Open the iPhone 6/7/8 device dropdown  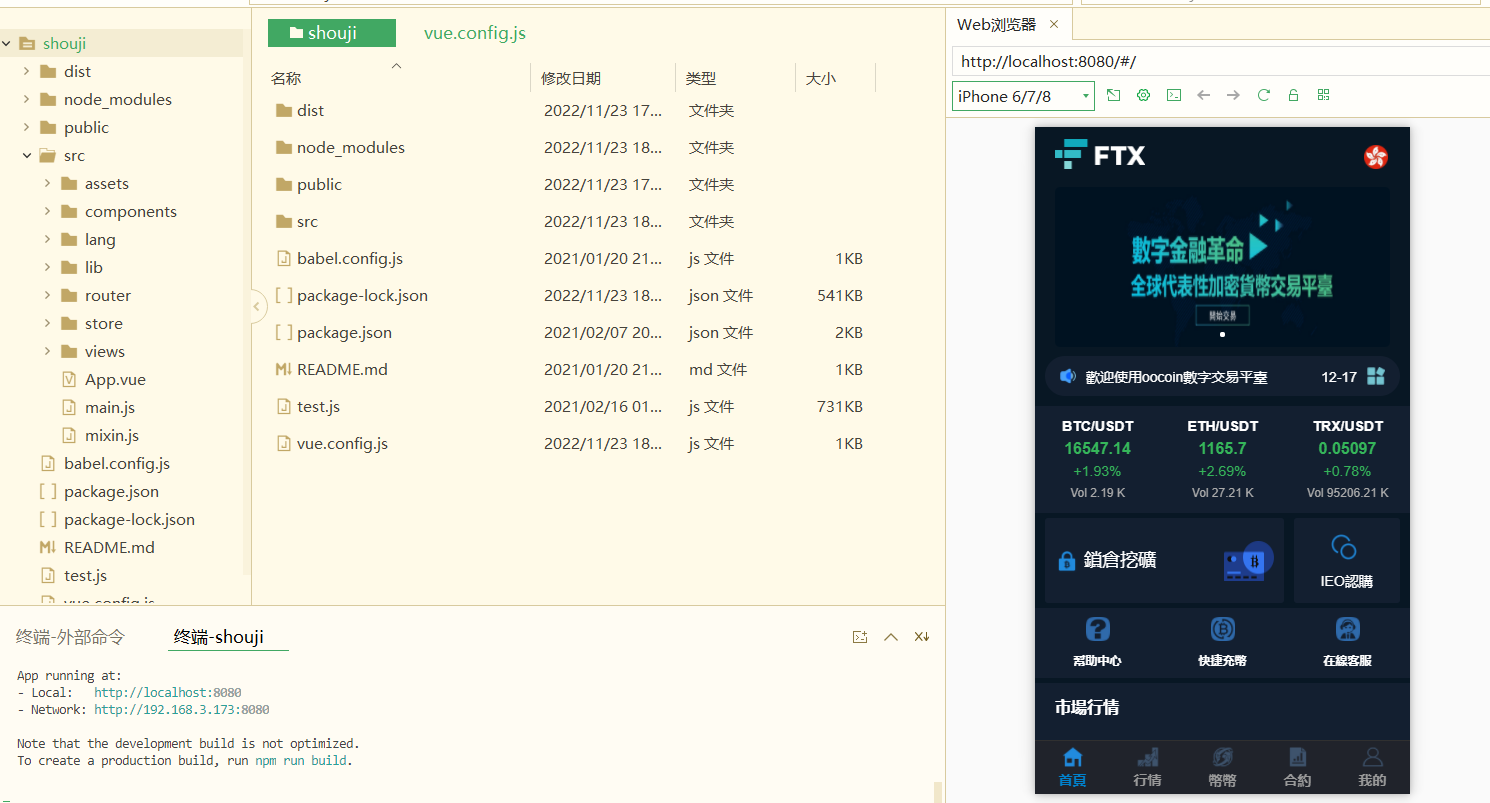pyautogui.click(x=1022, y=95)
